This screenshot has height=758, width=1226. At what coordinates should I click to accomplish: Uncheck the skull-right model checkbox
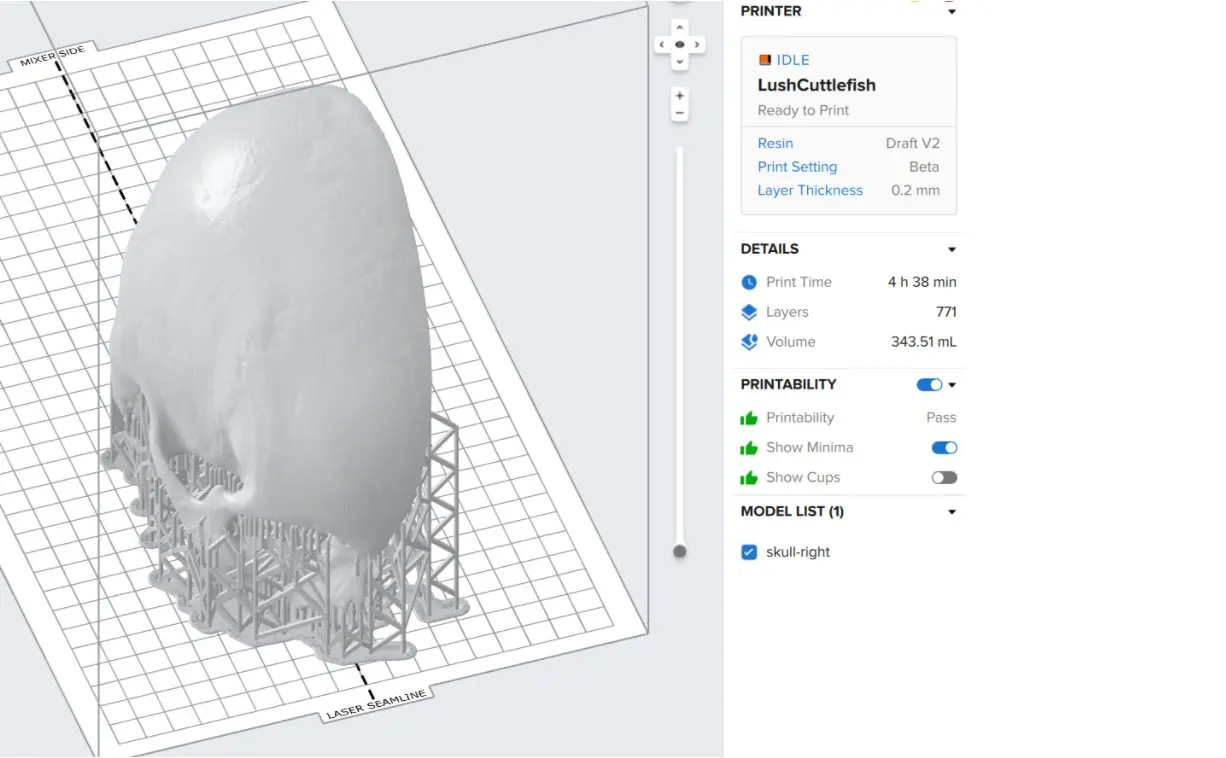pyautogui.click(x=749, y=552)
